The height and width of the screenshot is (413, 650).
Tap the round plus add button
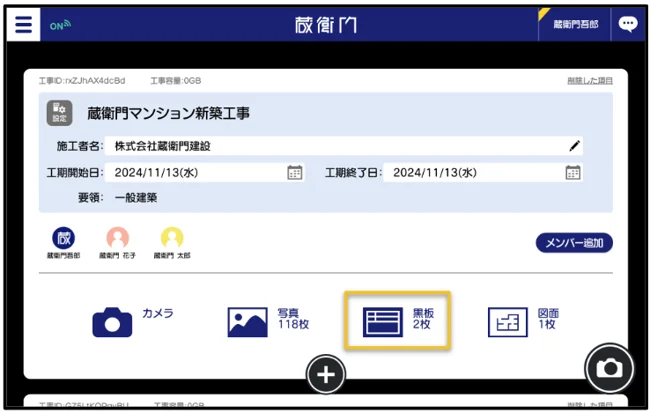tap(326, 375)
